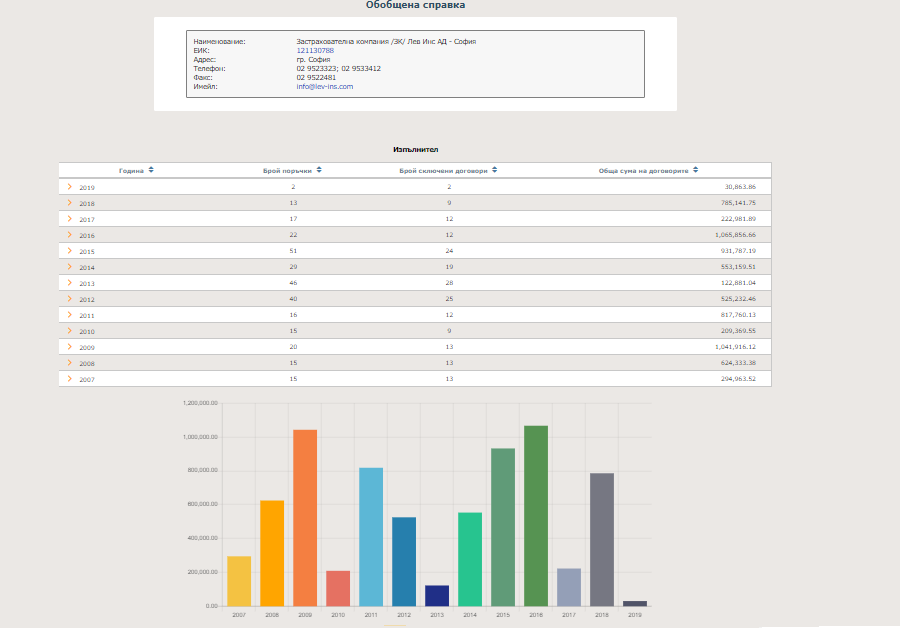Expand the 2016 row chevron
Image resolution: width=900 pixels, height=628 pixels.
(x=69, y=235)
